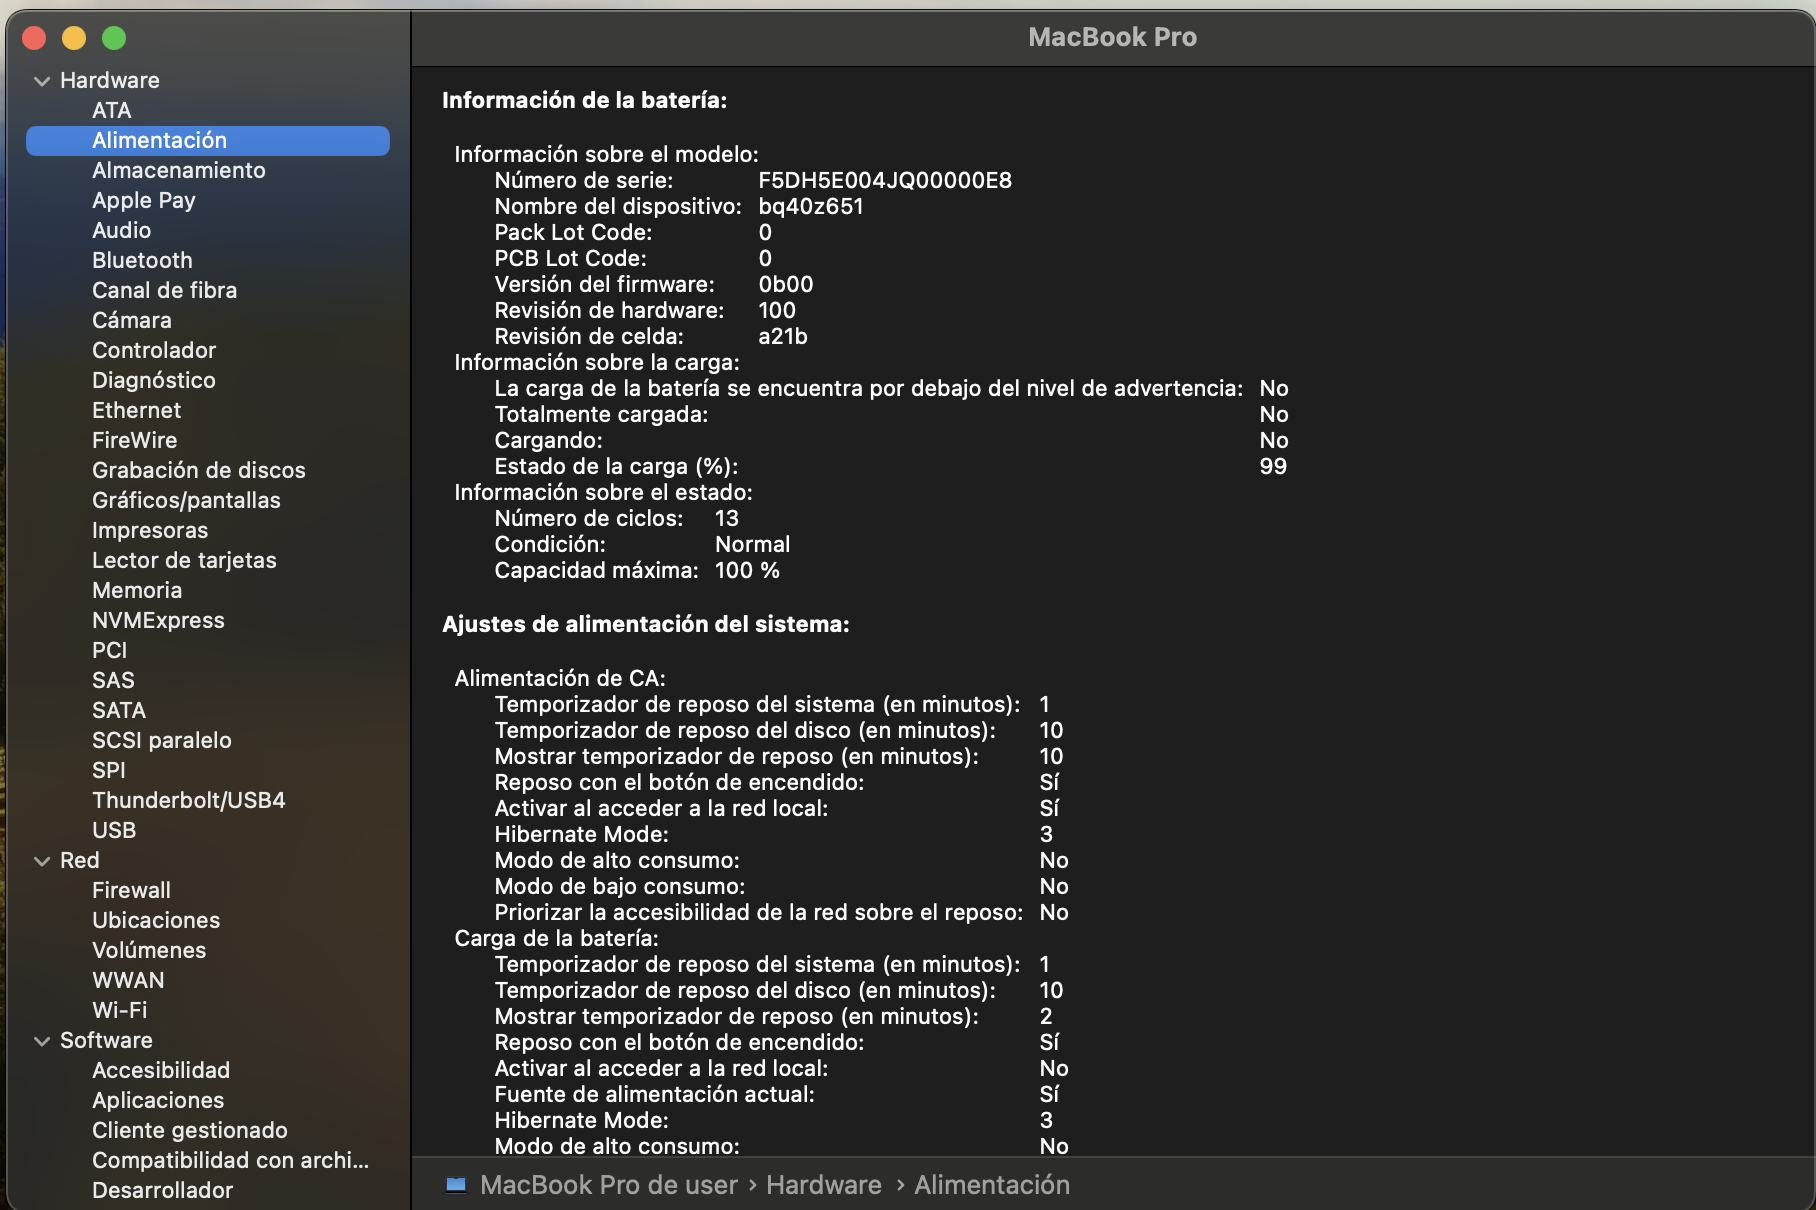Screen dimensions: 1816x1210
Task: Select SAS in the sidebar
Action: 113,680
